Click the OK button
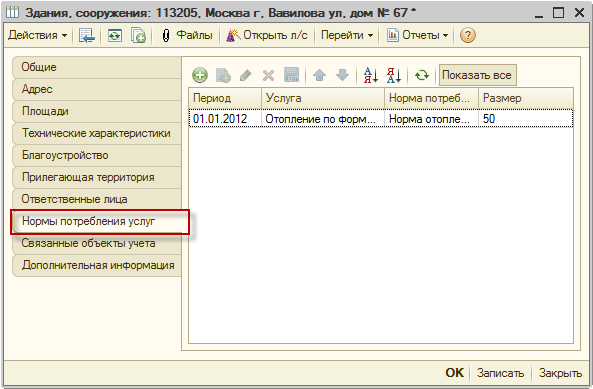Viewport: 593px width, 389px height. pyautogui.click(x=454, y=373)
